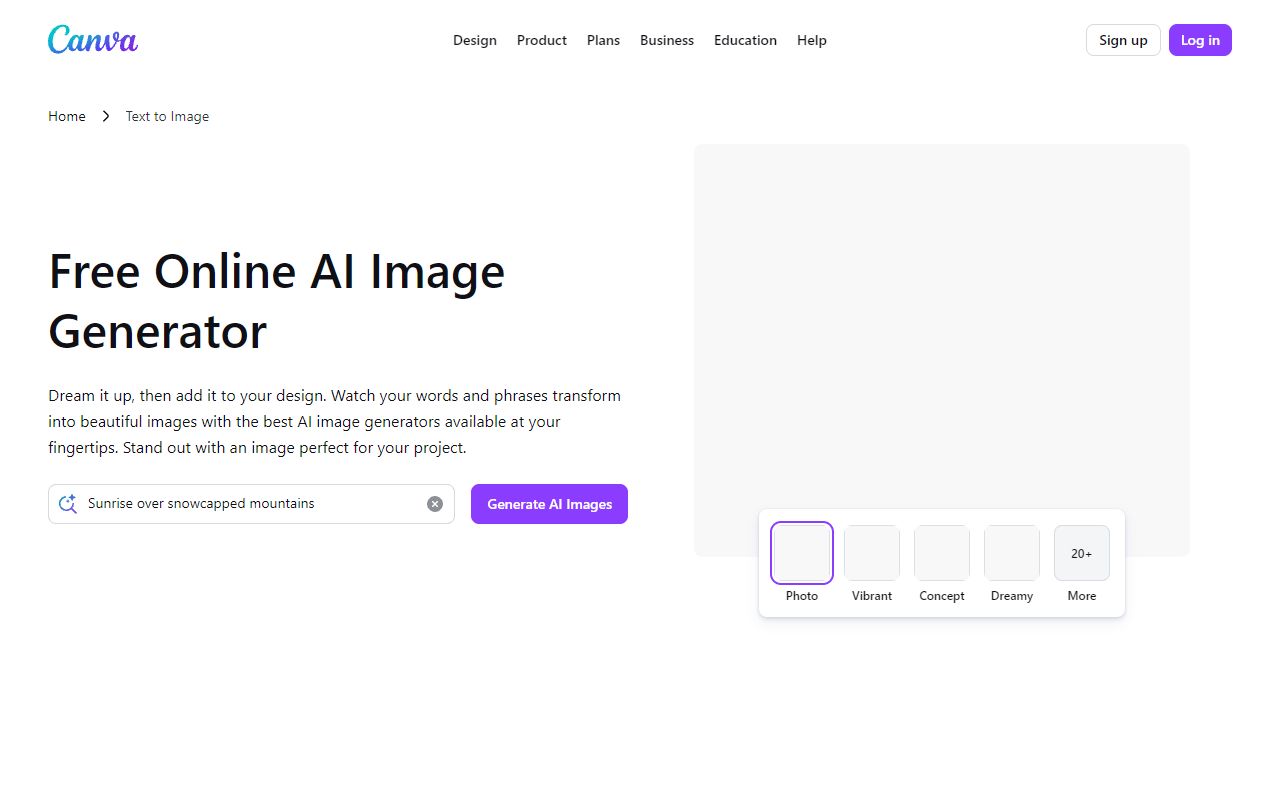Click the Generate AI Images button
Viewport: 1280px width, 800px height.
[x=549, y=504]
